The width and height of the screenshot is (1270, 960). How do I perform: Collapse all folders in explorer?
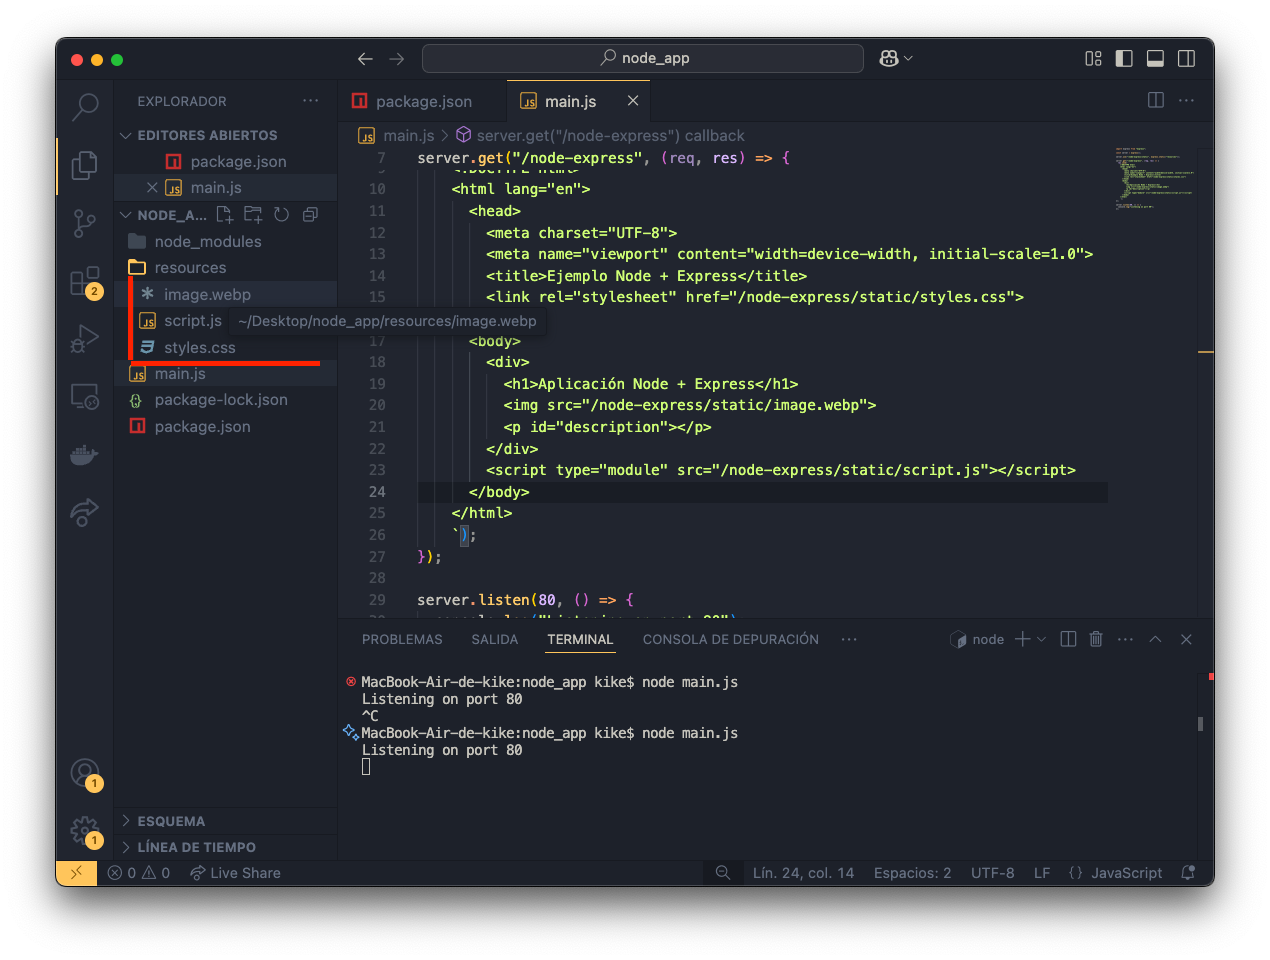tap(311, 214)
